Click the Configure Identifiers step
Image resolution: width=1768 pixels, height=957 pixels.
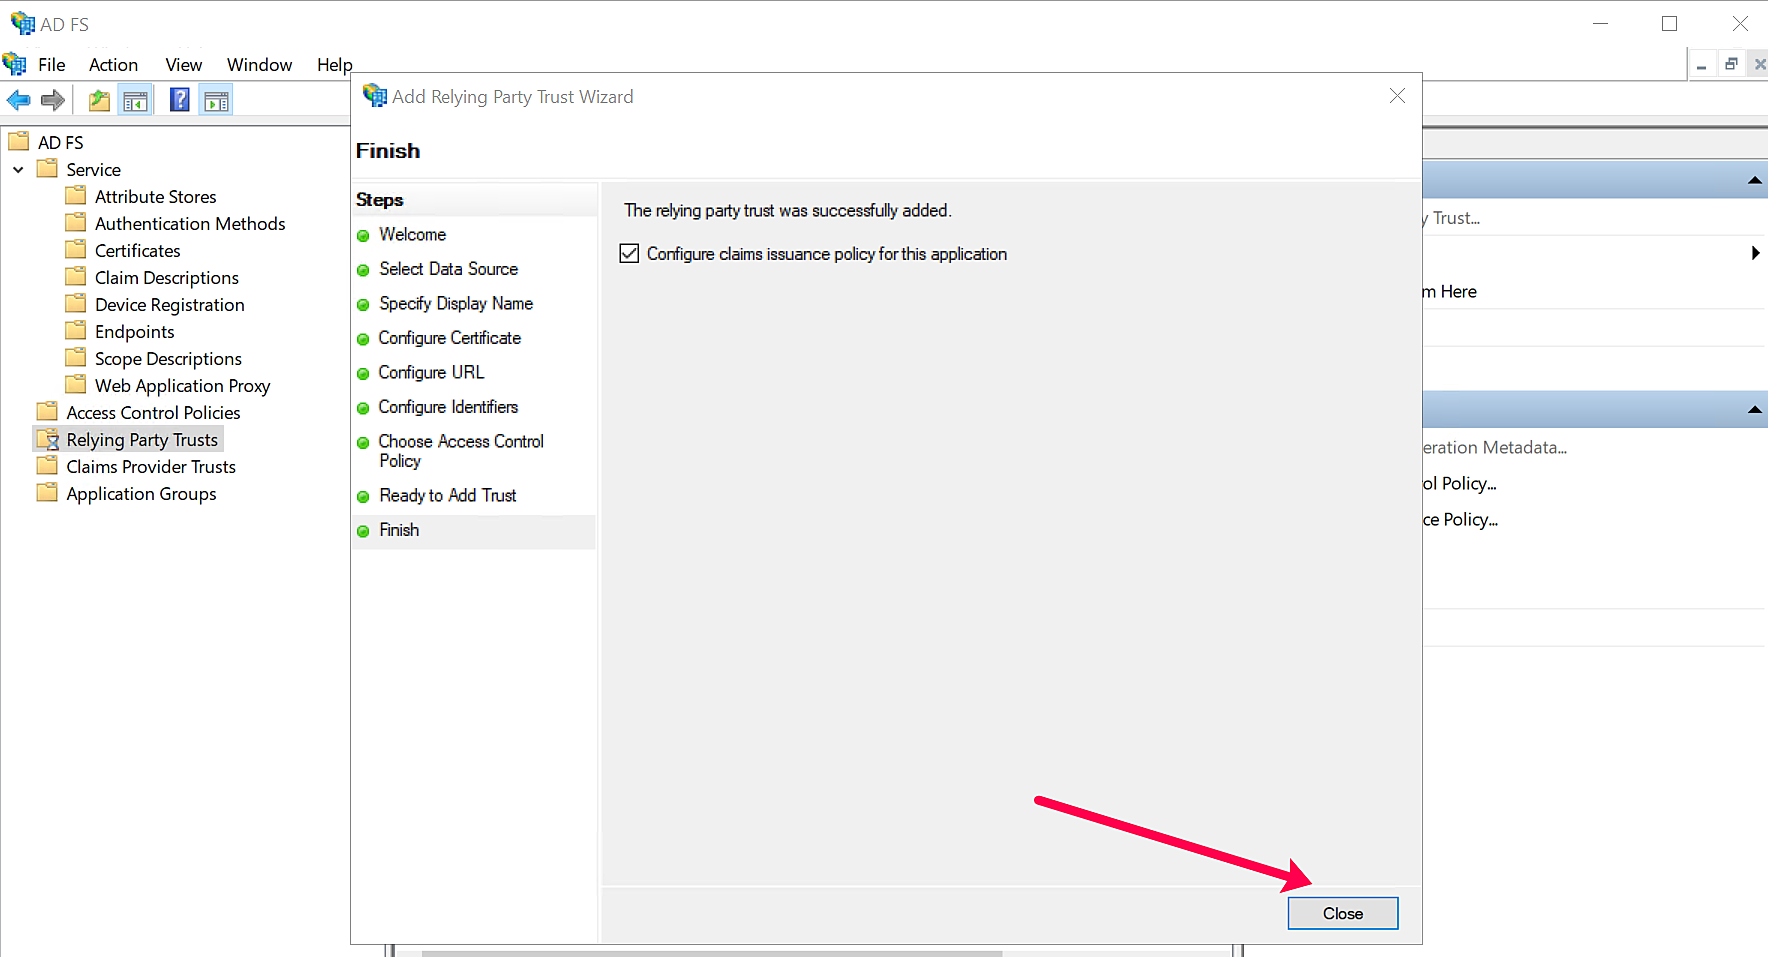pyautogui.click(x=448, y=407)
